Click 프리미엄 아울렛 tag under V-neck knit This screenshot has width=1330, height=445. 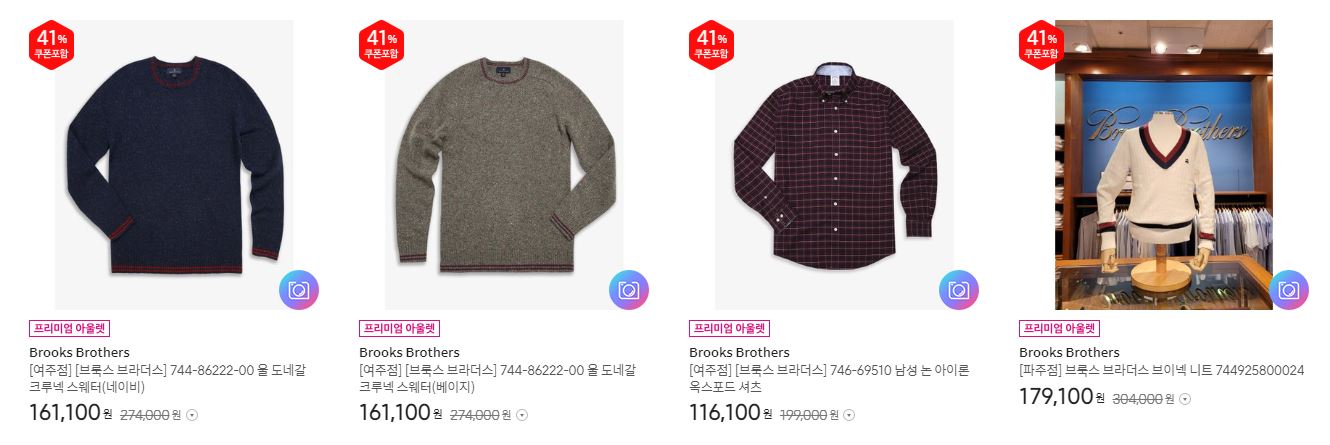tap(1059, 328)
